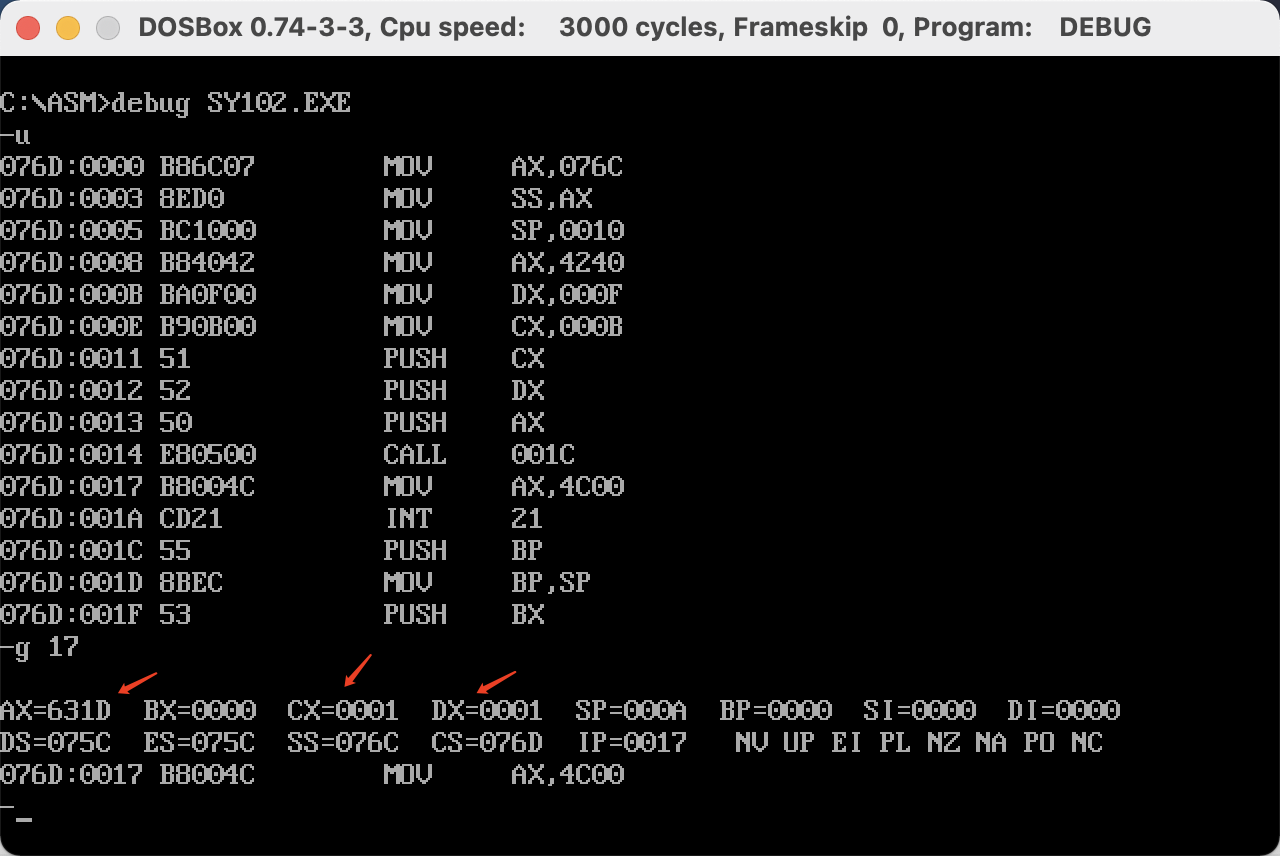Click the NZ zero flag
Viewport: 1280px width, 856px height.
click(943, 743)
